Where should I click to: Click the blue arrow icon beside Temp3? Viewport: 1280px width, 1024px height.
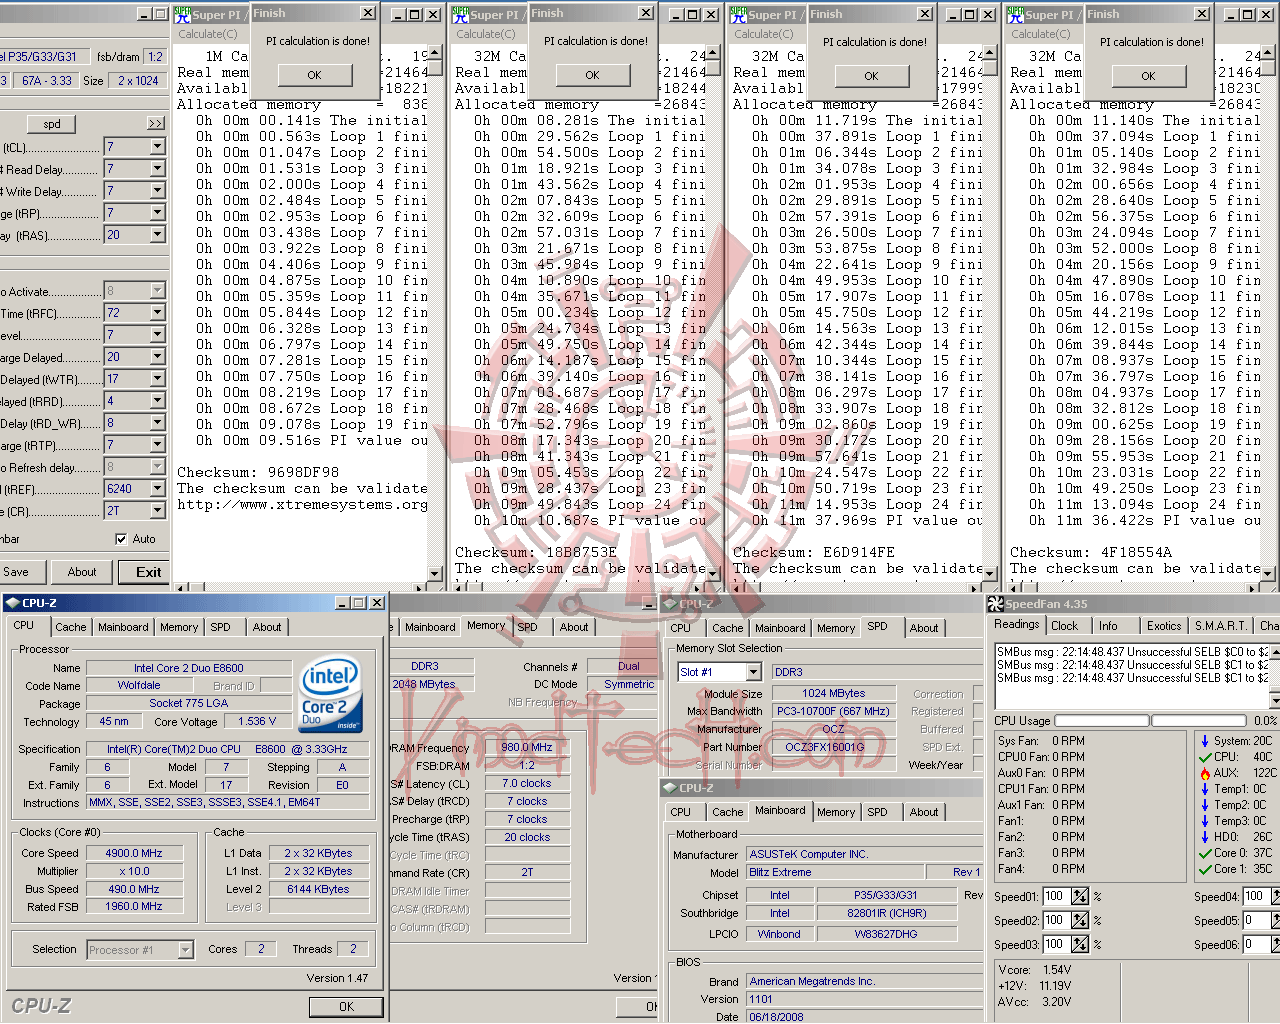click(1204, 821)
